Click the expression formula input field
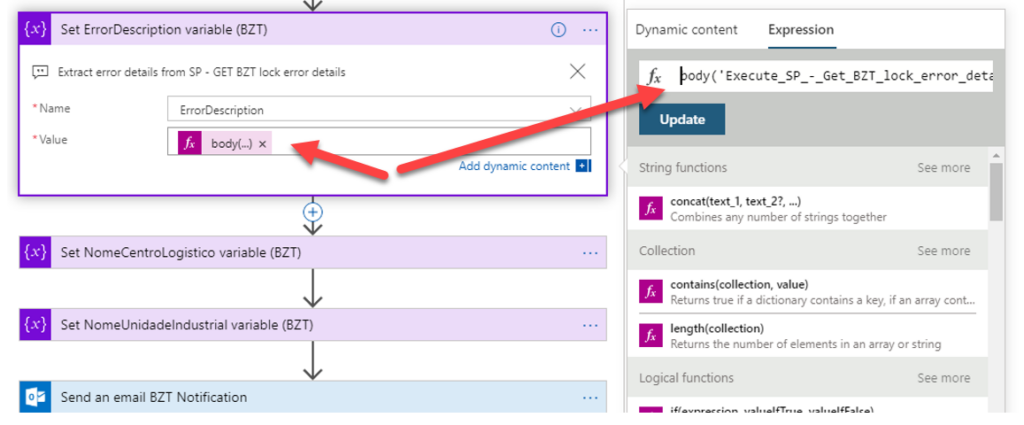Image resolution: width=1024 pixels, height=425 pixels. click(835, 76)
